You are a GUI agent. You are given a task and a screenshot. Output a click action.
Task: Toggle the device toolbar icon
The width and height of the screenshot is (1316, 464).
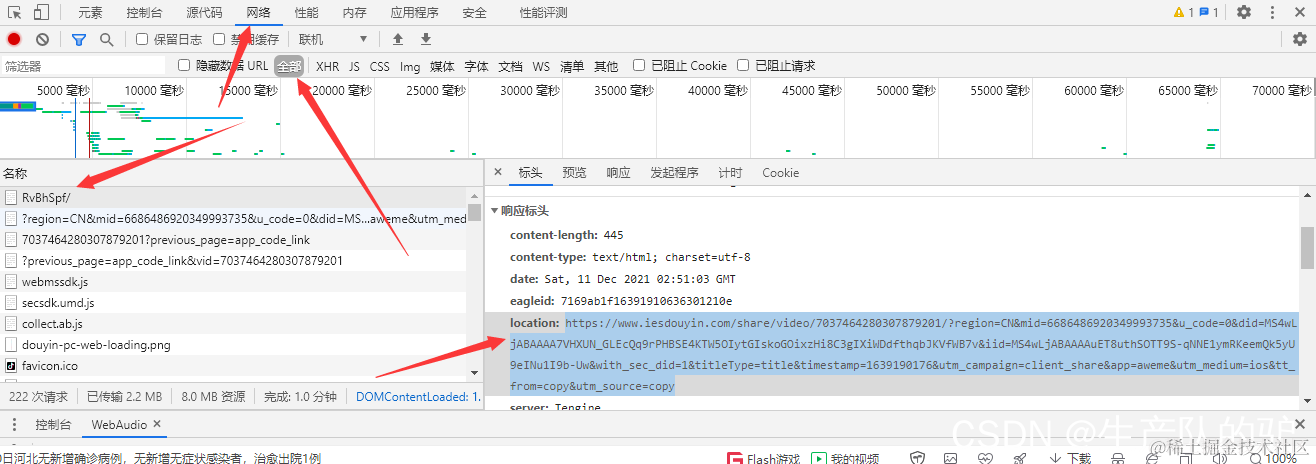click(x=42, y=13)
